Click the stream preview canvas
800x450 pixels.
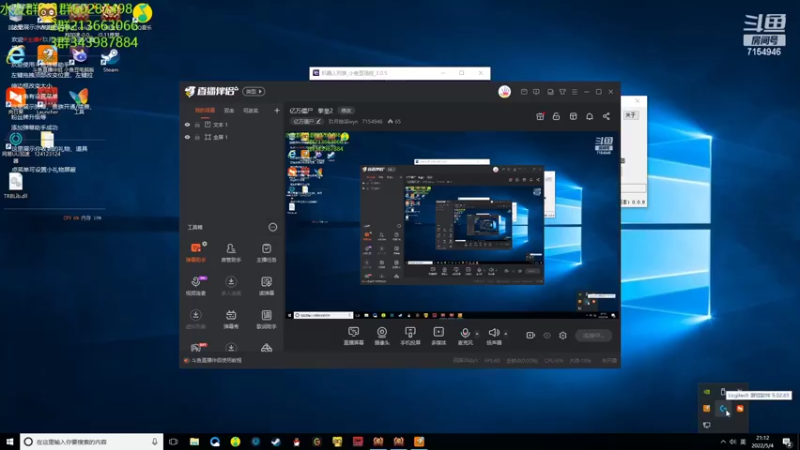click(x=452, y=225)
